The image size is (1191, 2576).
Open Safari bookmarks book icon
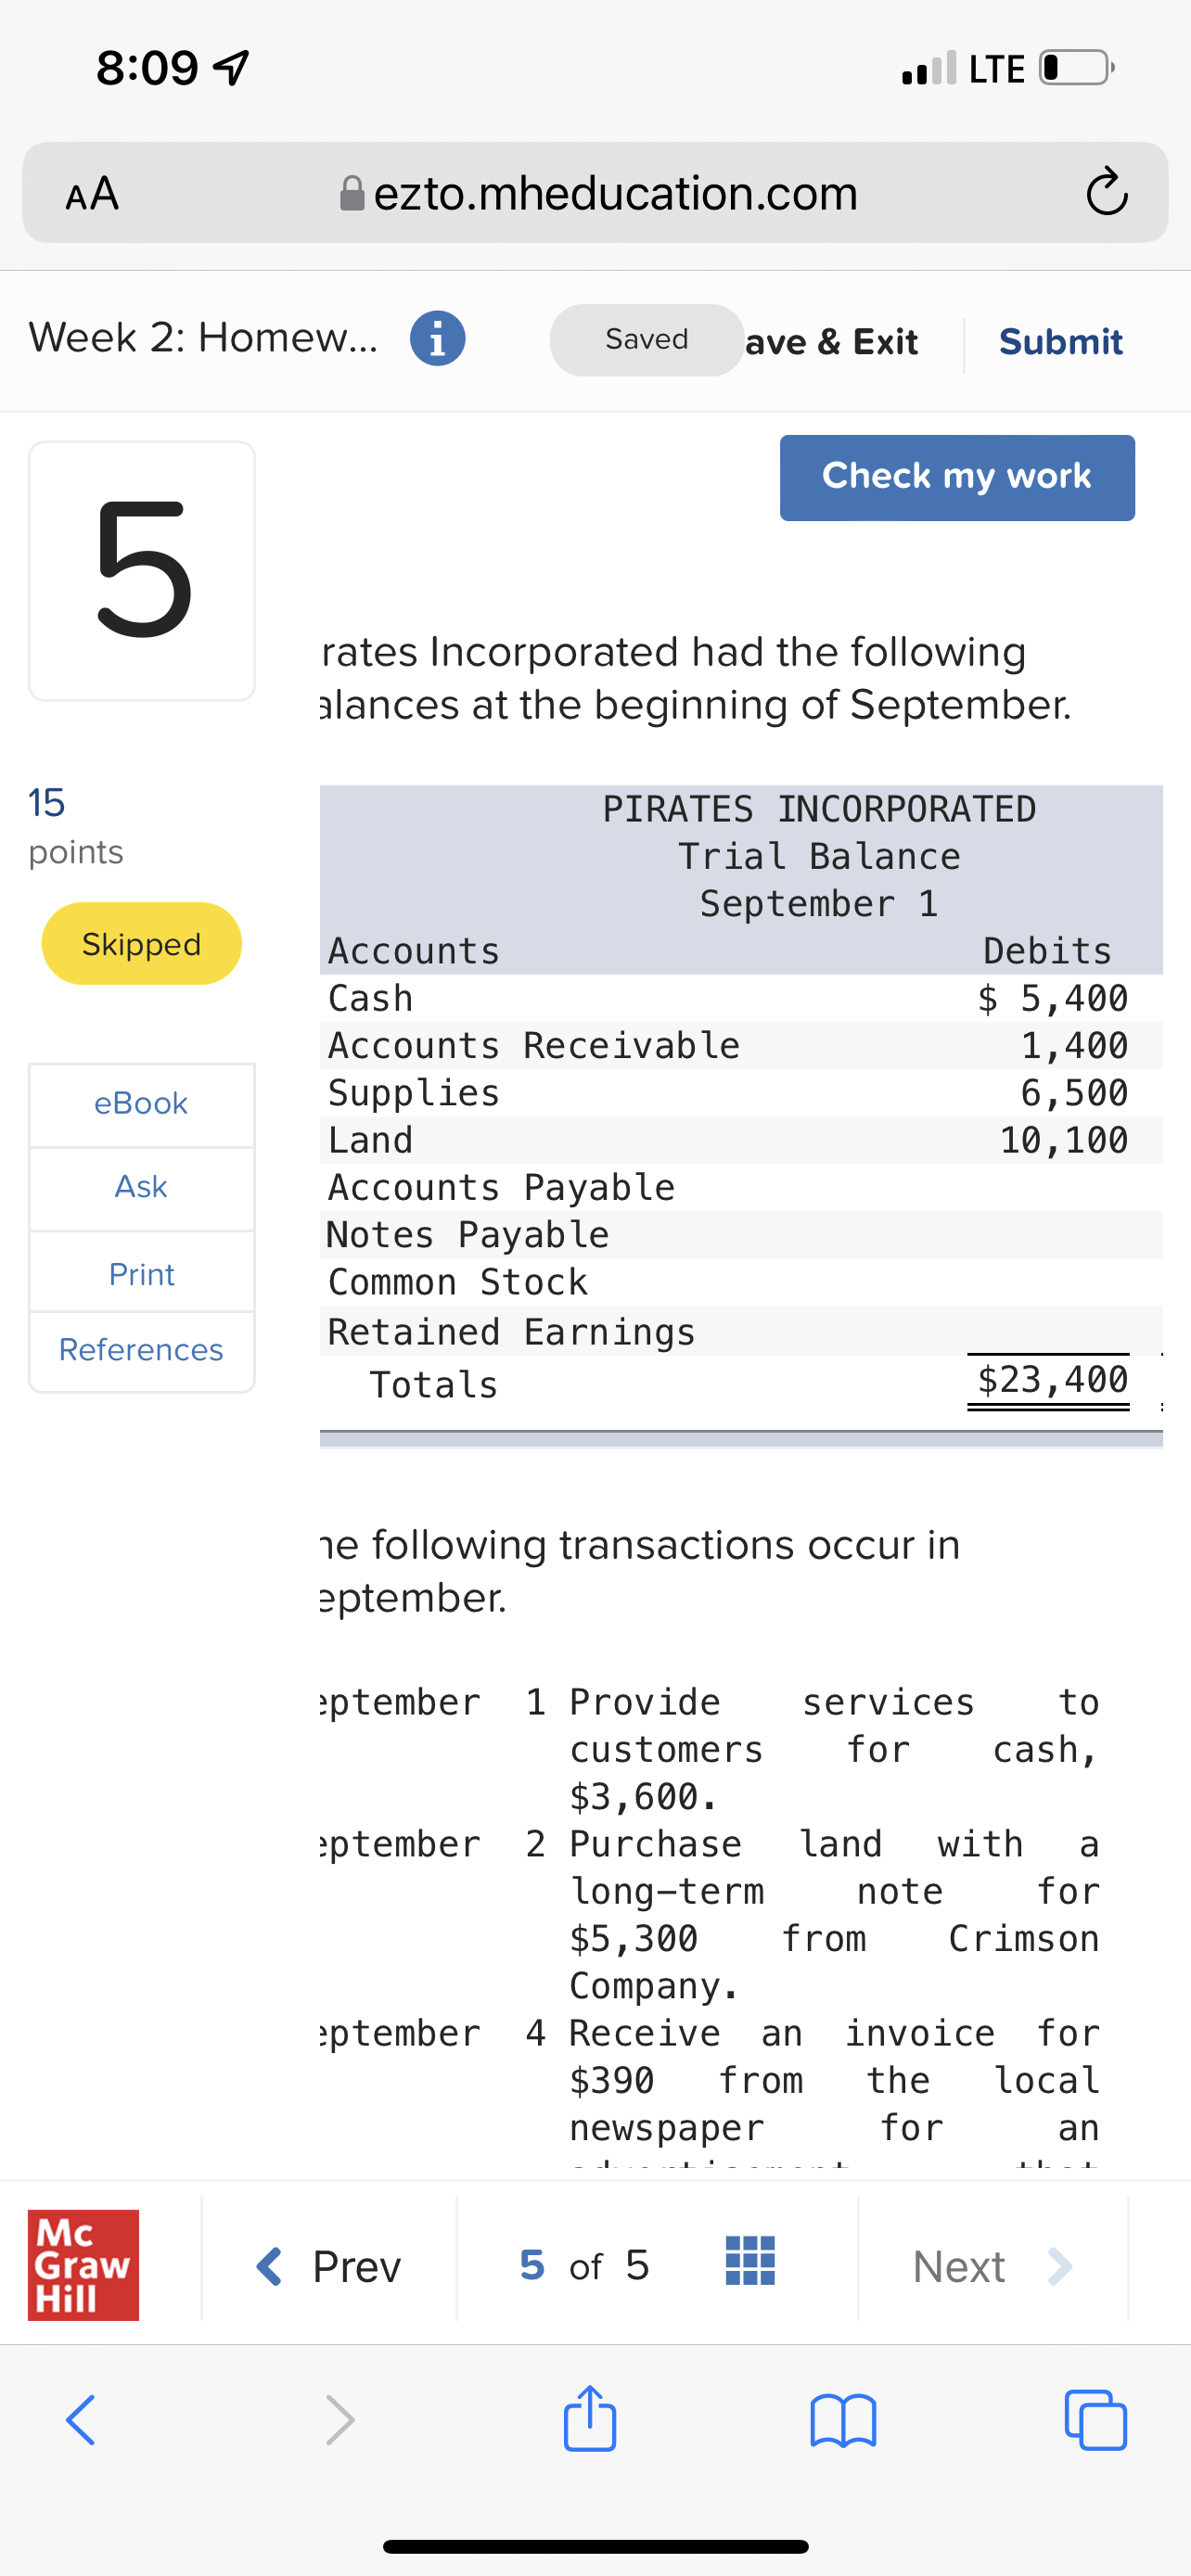point(843,2419)
